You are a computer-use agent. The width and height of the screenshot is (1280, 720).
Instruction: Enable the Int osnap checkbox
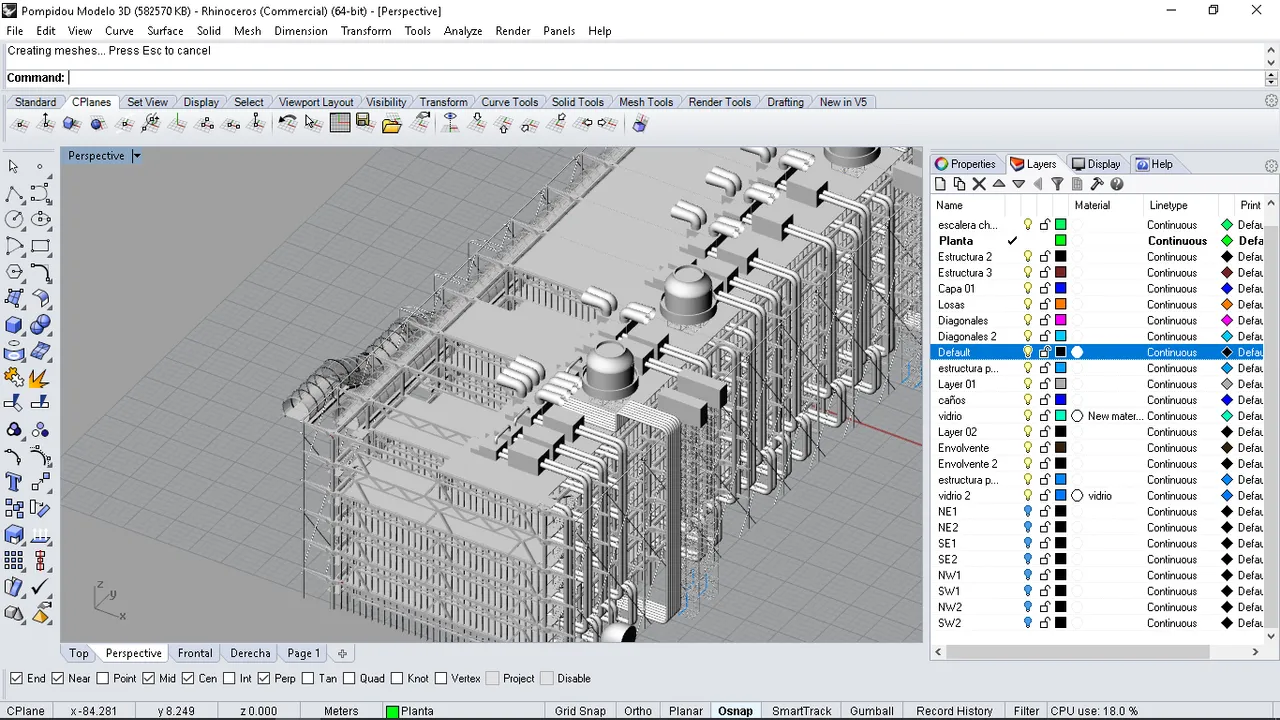click(229, 678)
